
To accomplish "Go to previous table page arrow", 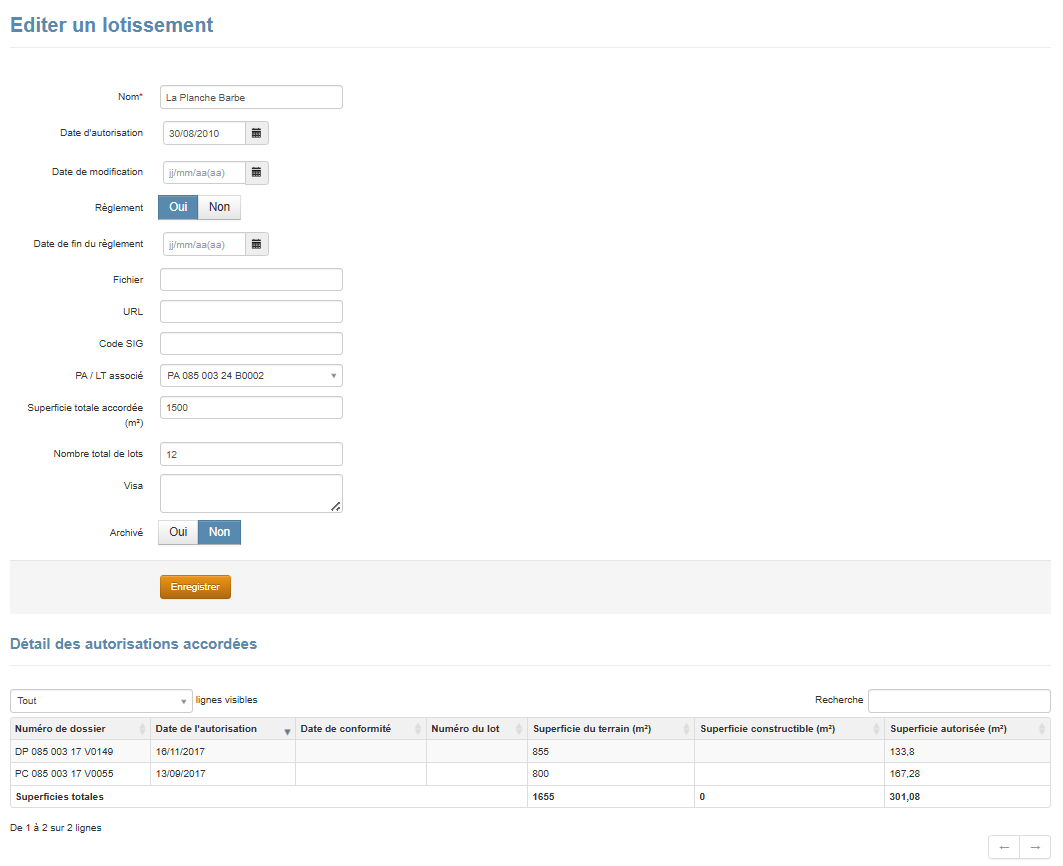I will pos(1004,847).
